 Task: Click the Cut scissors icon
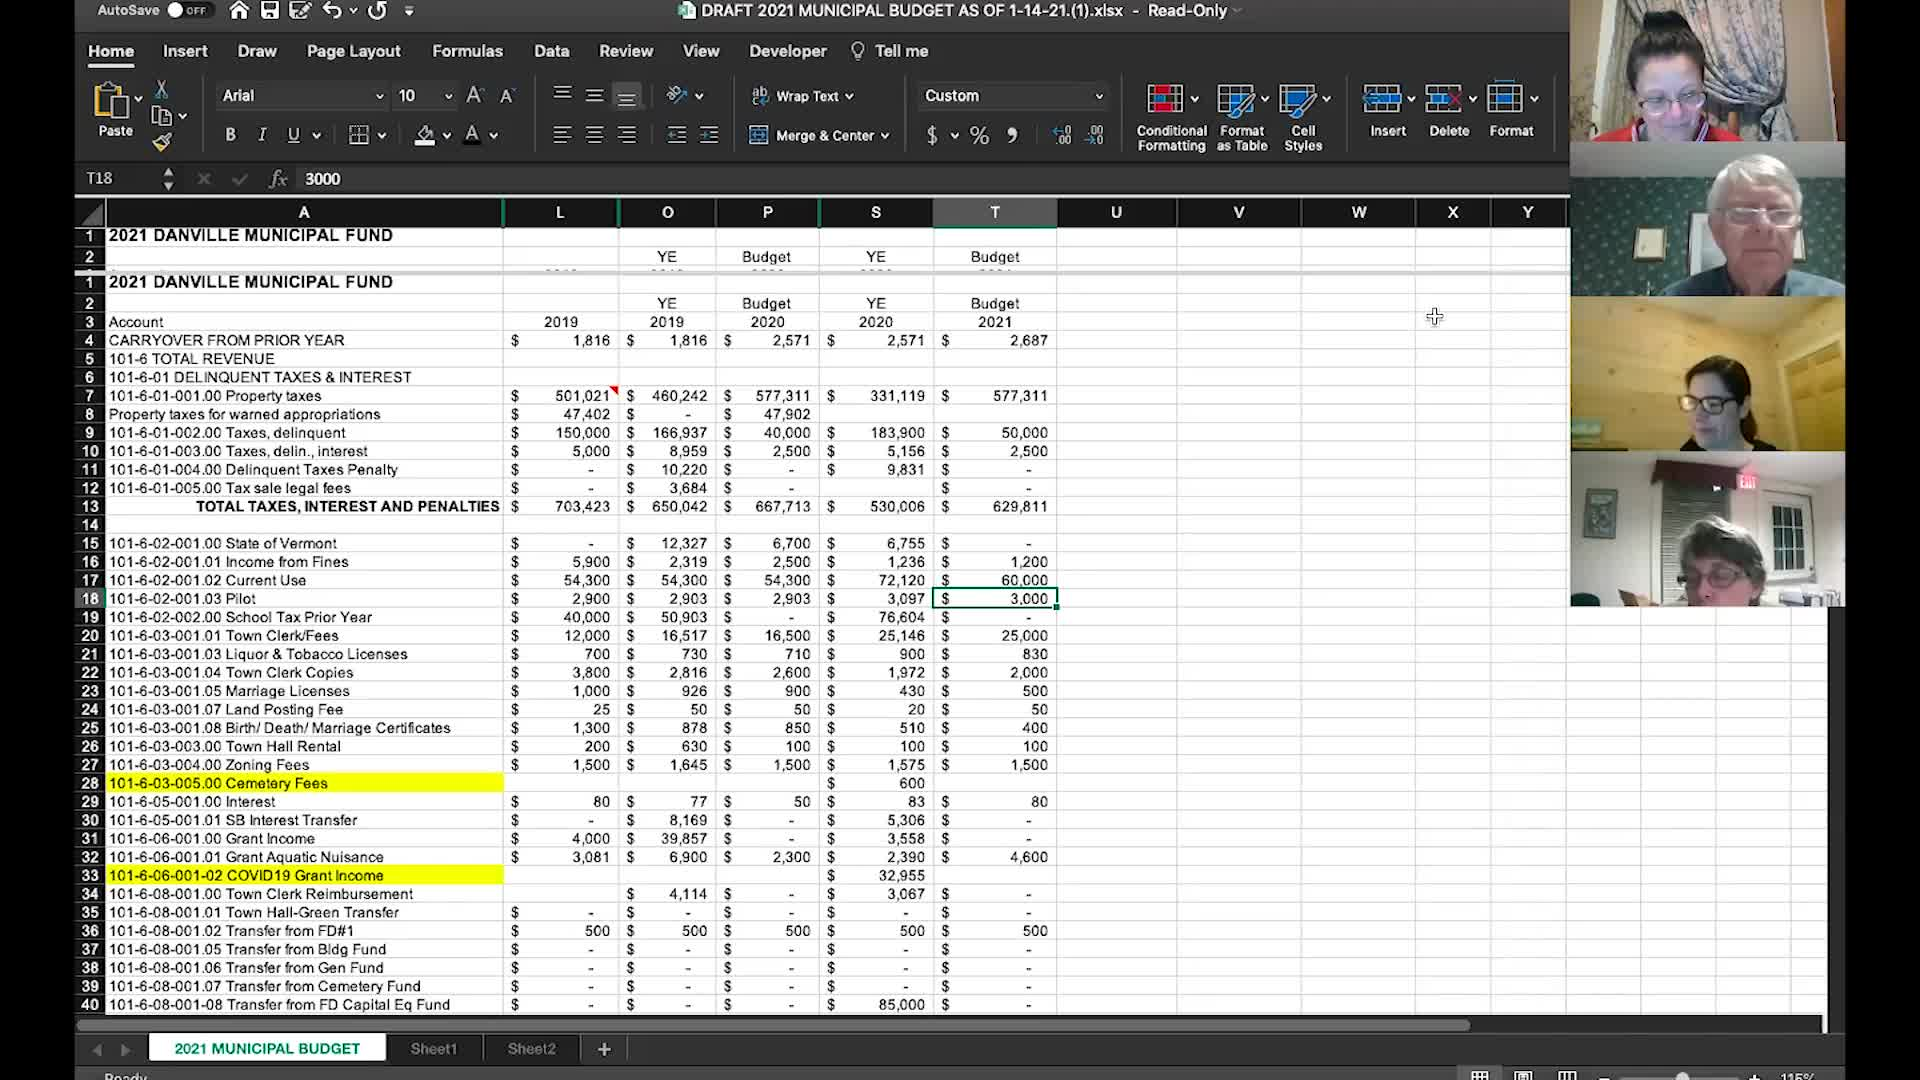pyautogui.click(x=161, y=90)
